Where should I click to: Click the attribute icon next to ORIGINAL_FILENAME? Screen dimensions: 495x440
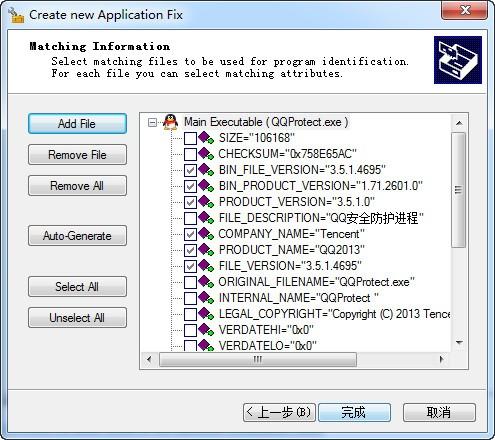(206, 282)
